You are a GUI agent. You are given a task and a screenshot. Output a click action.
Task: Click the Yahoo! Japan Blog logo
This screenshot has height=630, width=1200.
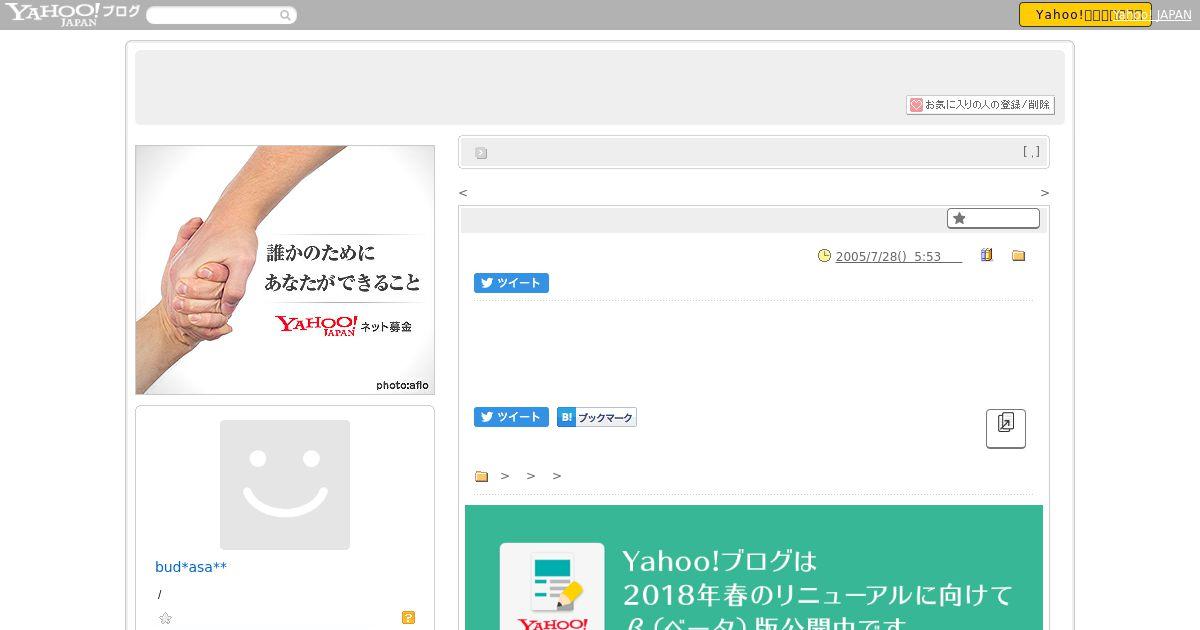[x=71, y=14]
